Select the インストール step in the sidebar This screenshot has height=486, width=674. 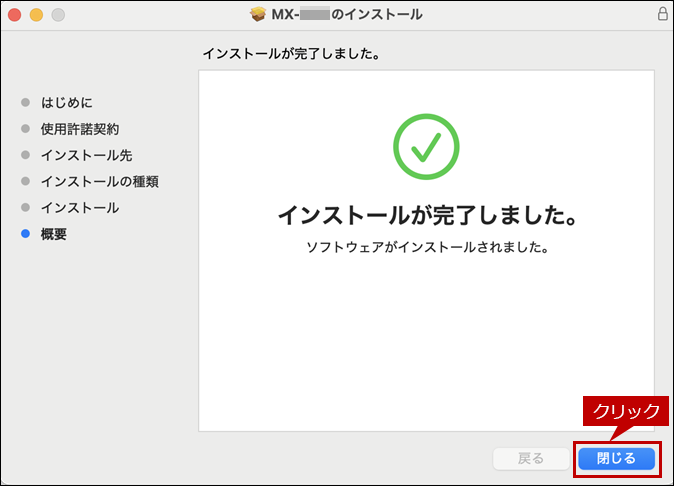click(x=80, y=208)
